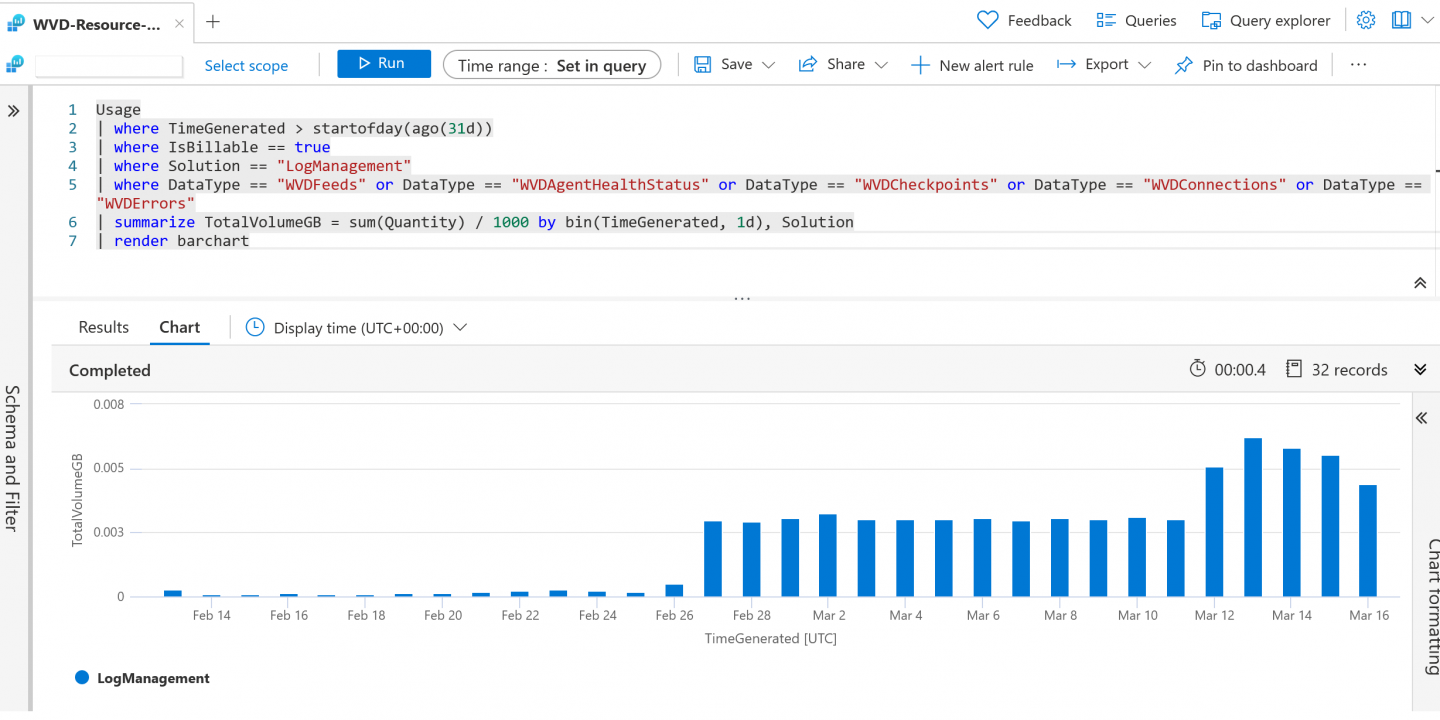Switch to the Results tab
1440x720 pixels.
[104, 327]
